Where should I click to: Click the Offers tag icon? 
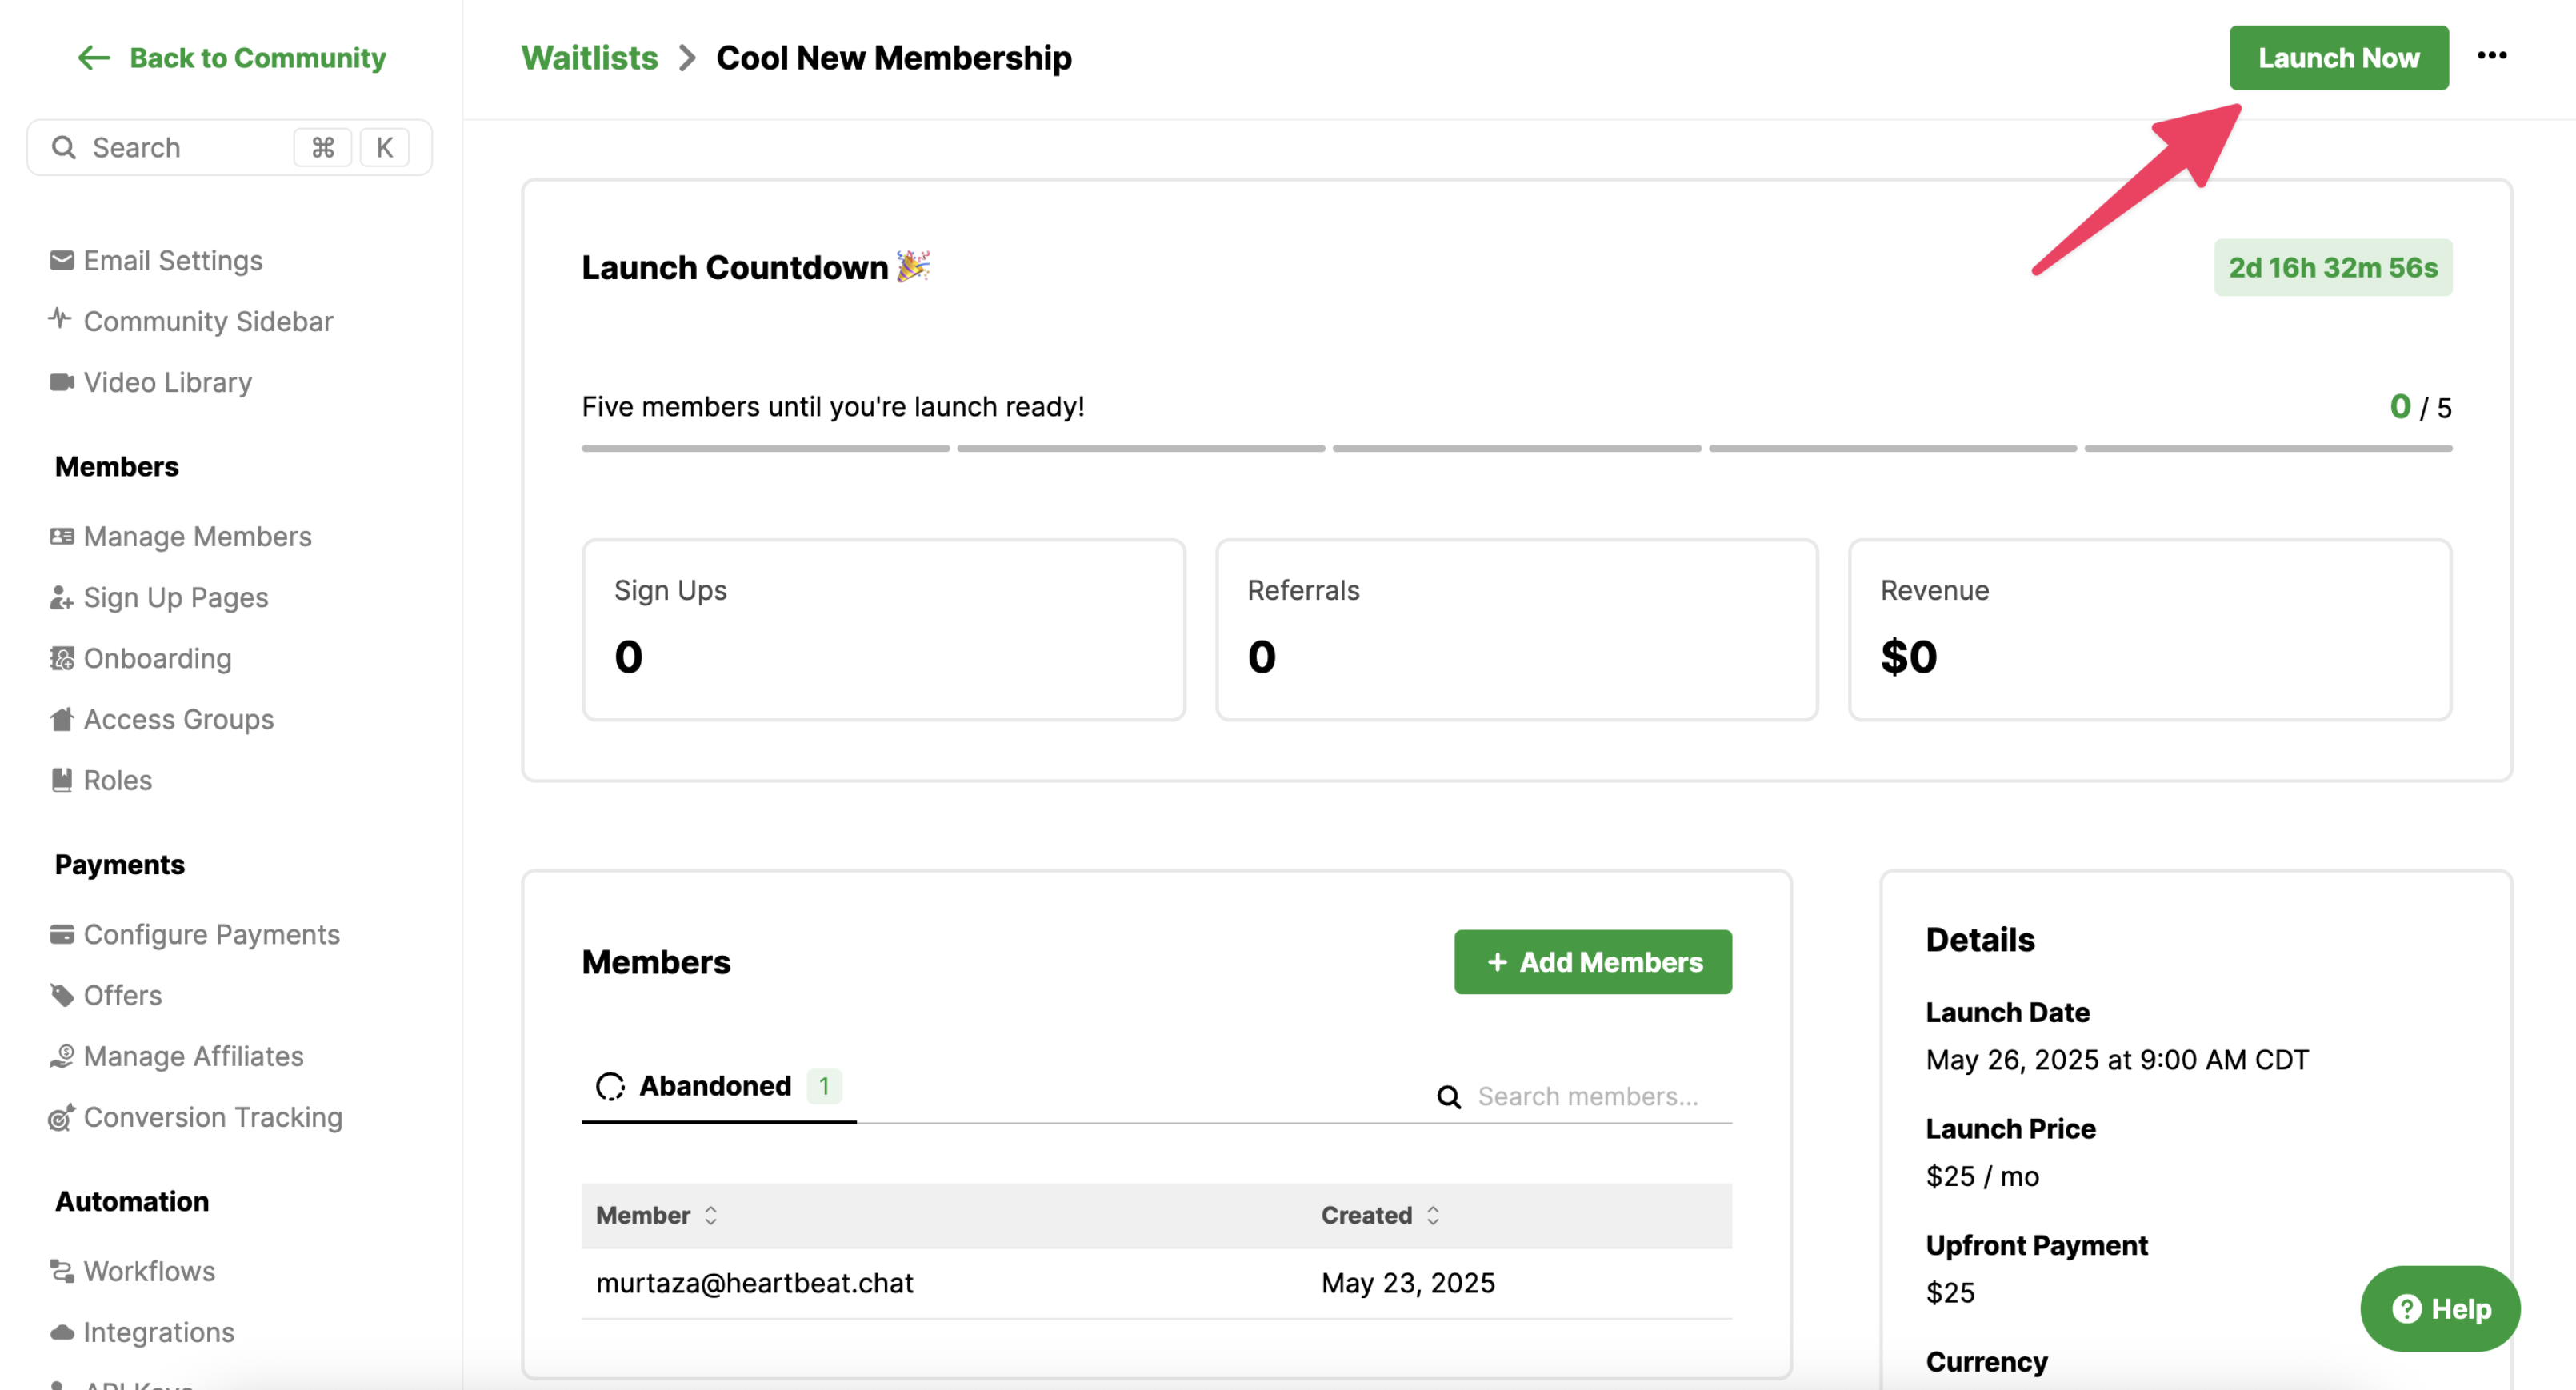[61, 995]
